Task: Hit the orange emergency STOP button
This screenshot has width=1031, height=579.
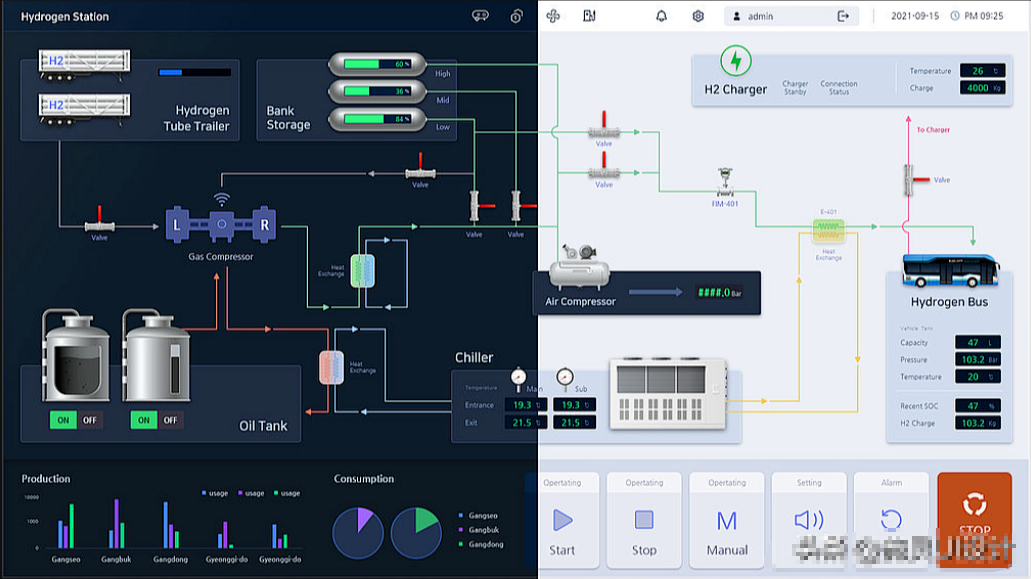Action: click(974, 519)
